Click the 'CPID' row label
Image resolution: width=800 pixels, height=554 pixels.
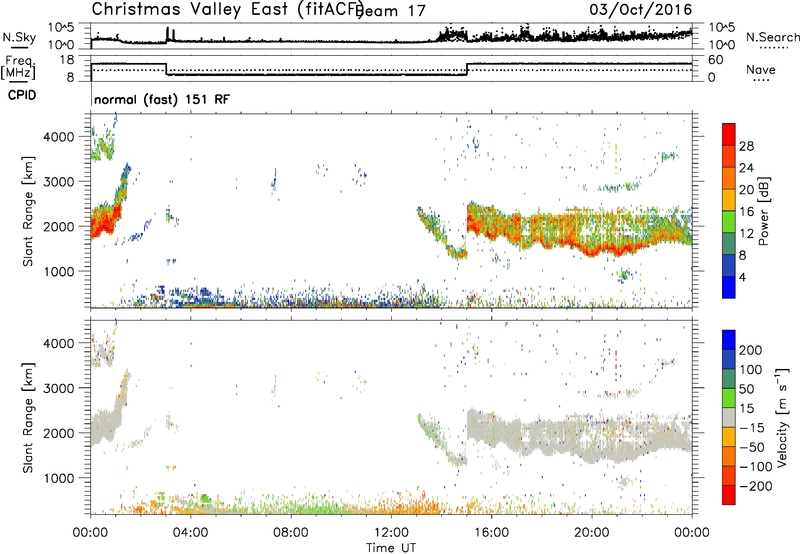click(x=22, y=95)
